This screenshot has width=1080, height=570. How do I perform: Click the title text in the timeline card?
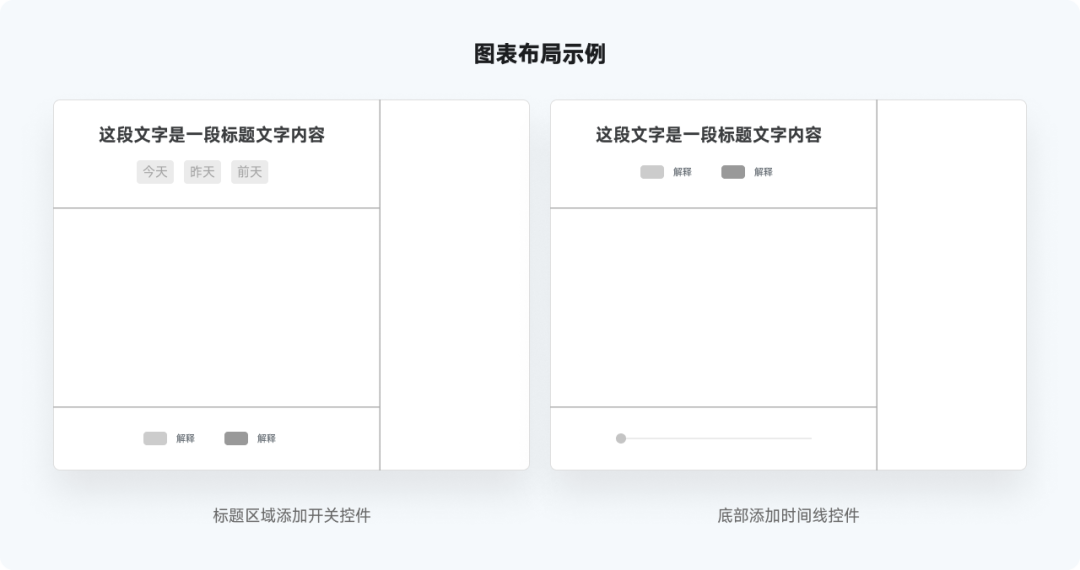(709, 135)
